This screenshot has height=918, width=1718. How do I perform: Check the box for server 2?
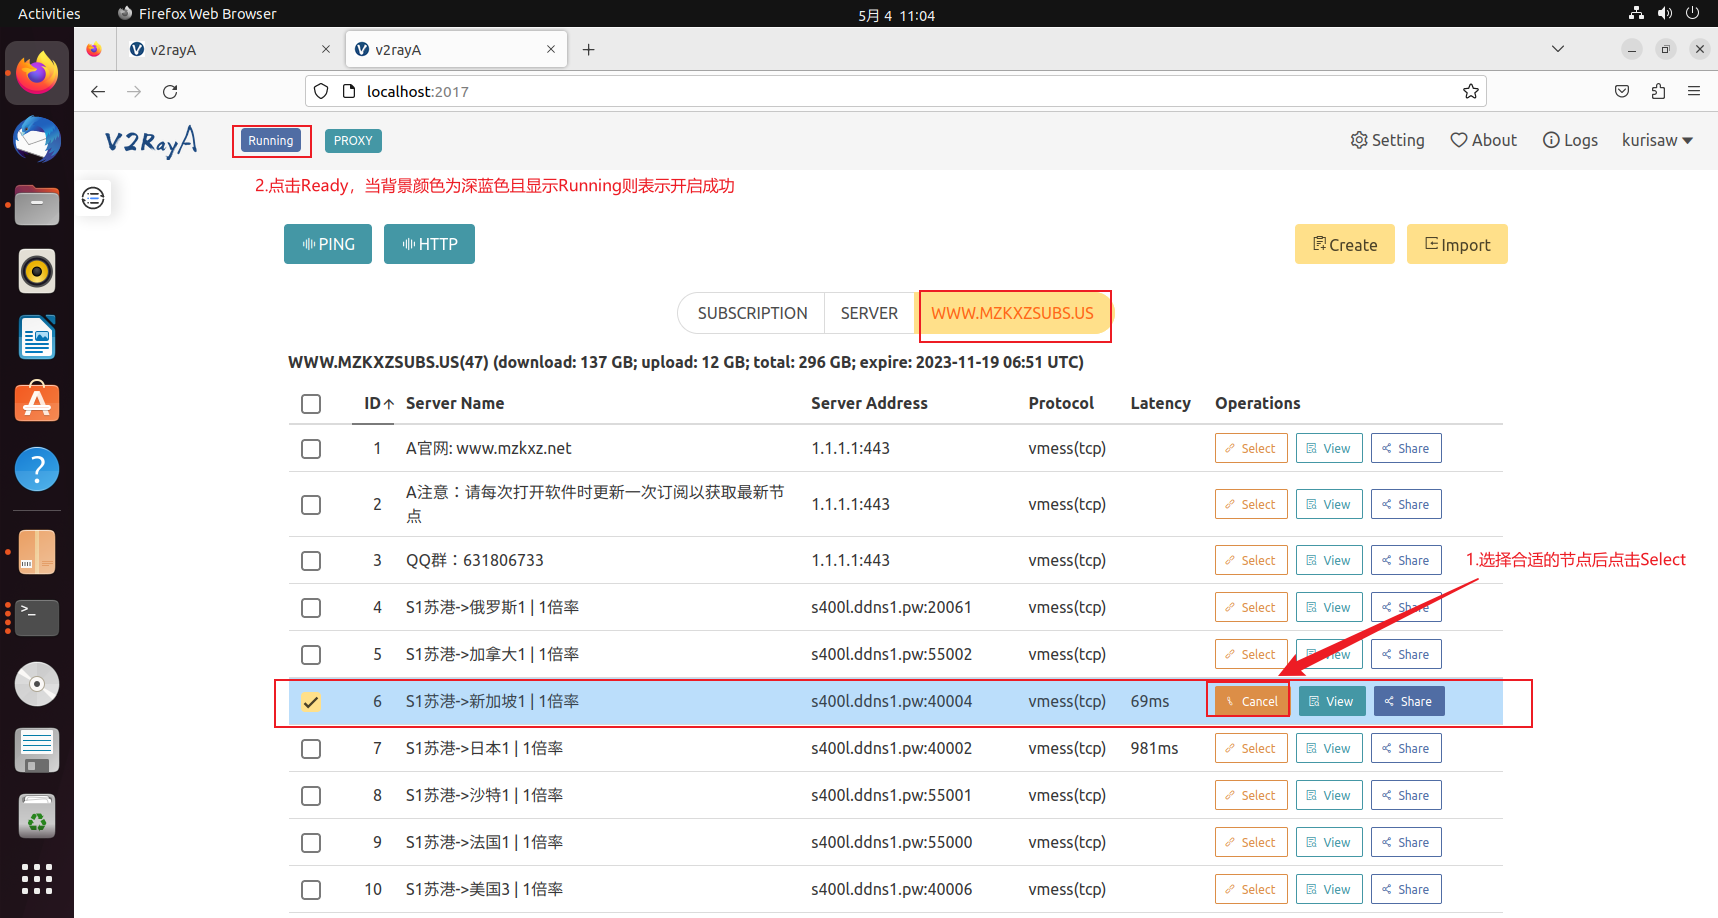tap(311, 505)
